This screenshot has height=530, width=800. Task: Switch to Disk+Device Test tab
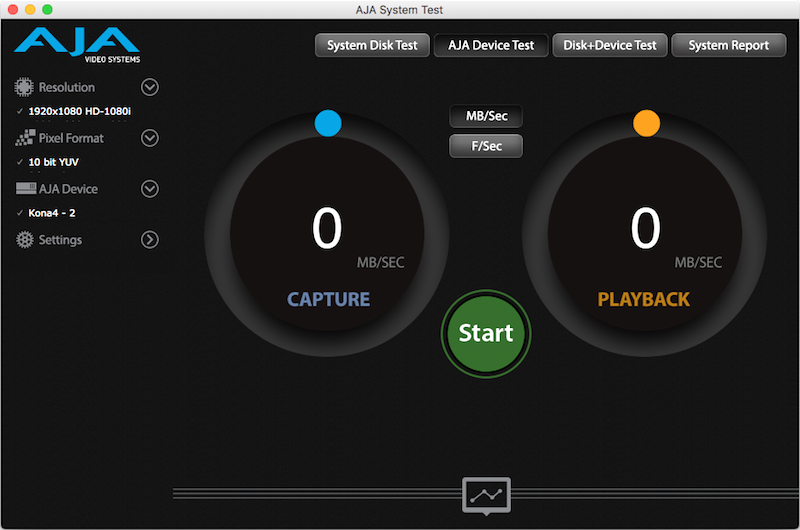609,45
